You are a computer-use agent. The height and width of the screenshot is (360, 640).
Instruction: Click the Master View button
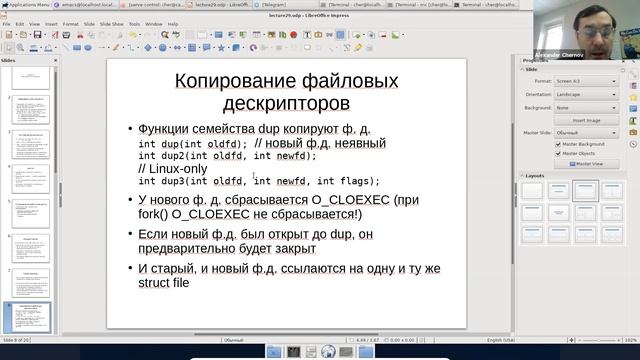coord(586,164)
